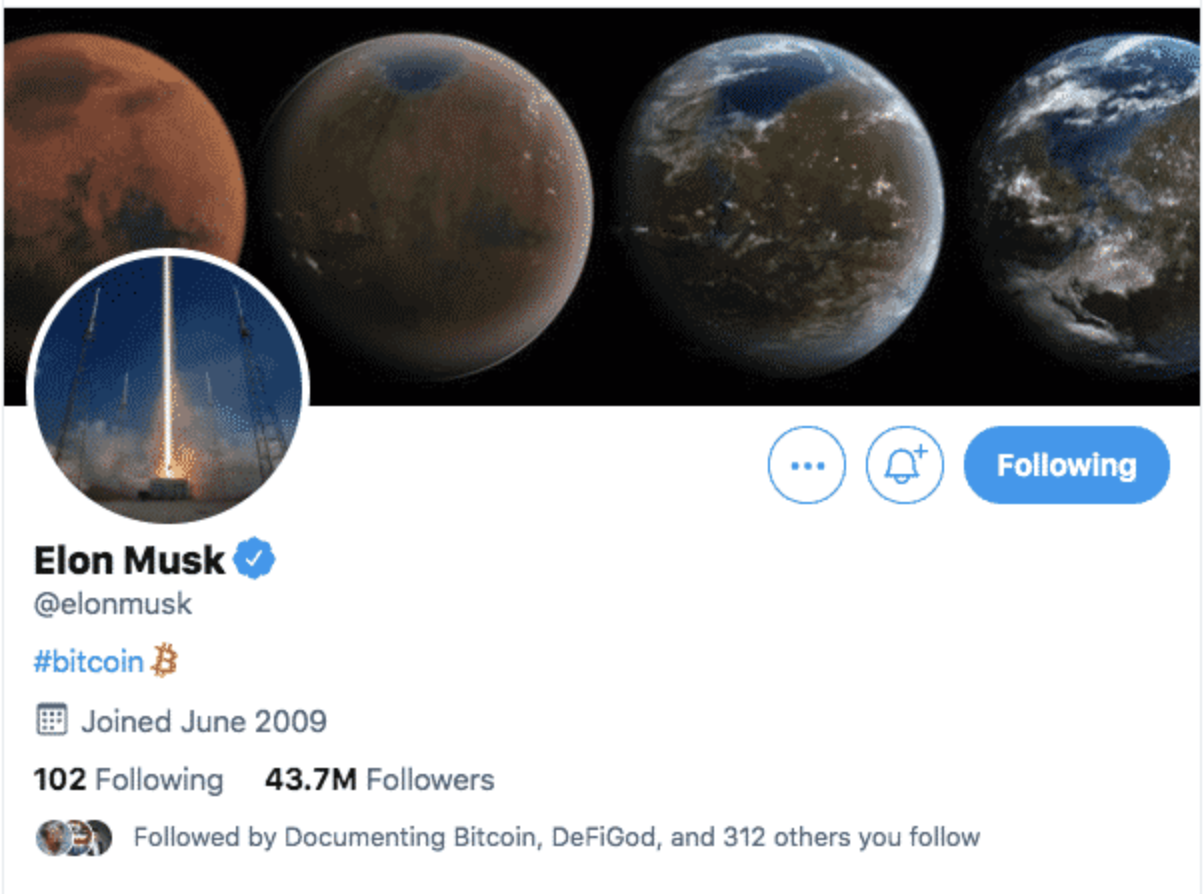Turn on notifications with the bell icon
The image size is (1204, 894).
[x=904, y=465]
